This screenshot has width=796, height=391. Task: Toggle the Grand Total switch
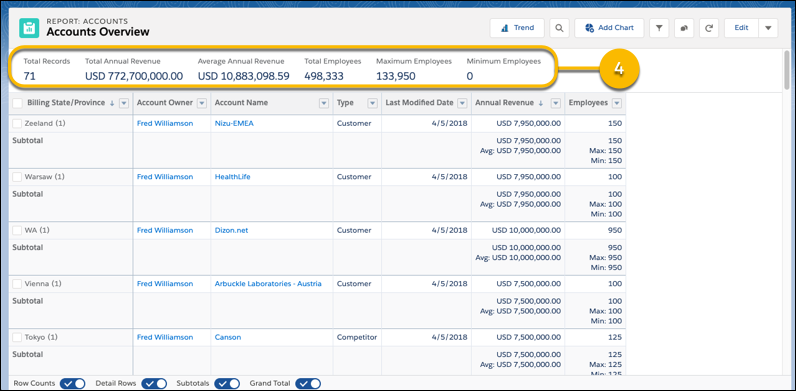[x=308, y=383]
